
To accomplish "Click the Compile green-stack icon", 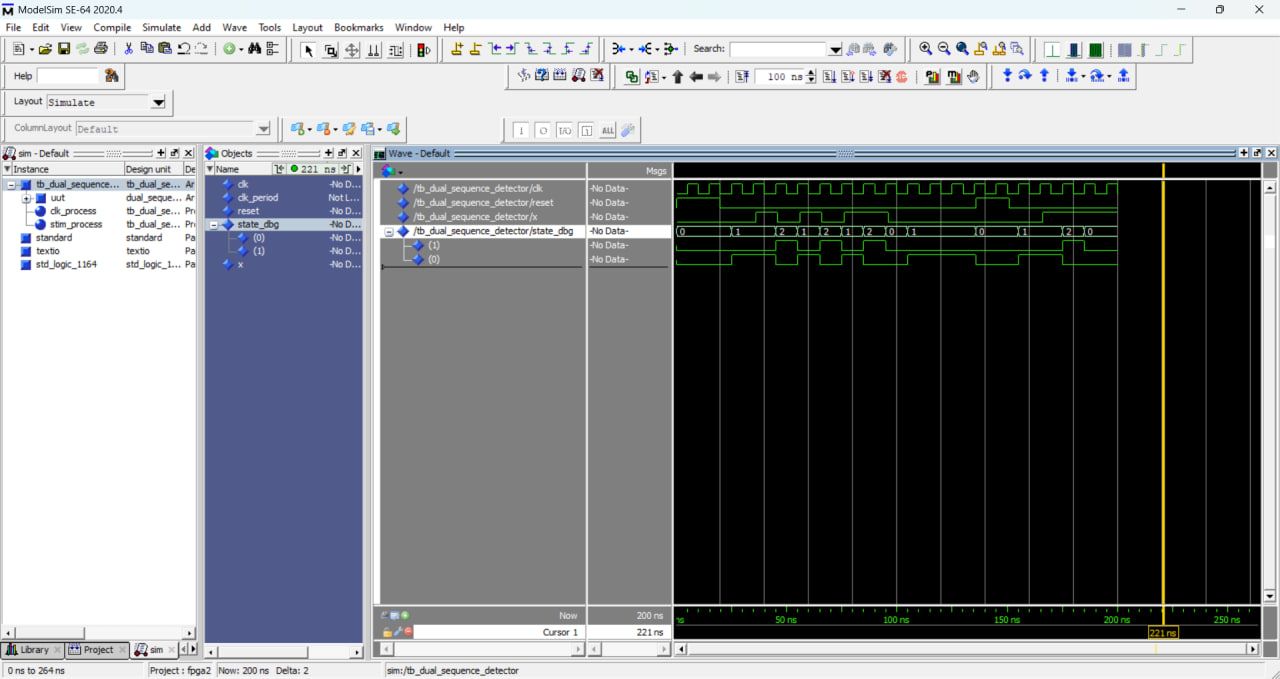I will (x=632, y=76).
